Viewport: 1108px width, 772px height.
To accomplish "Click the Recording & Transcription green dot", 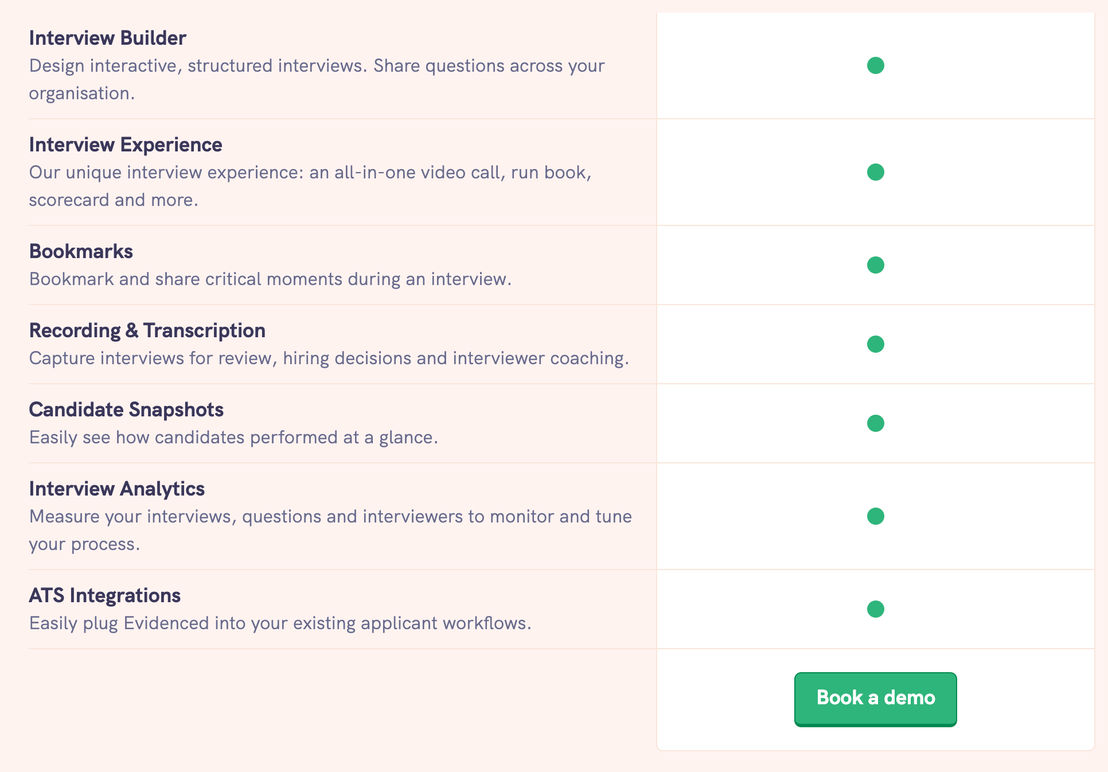I will pos(876,344).
